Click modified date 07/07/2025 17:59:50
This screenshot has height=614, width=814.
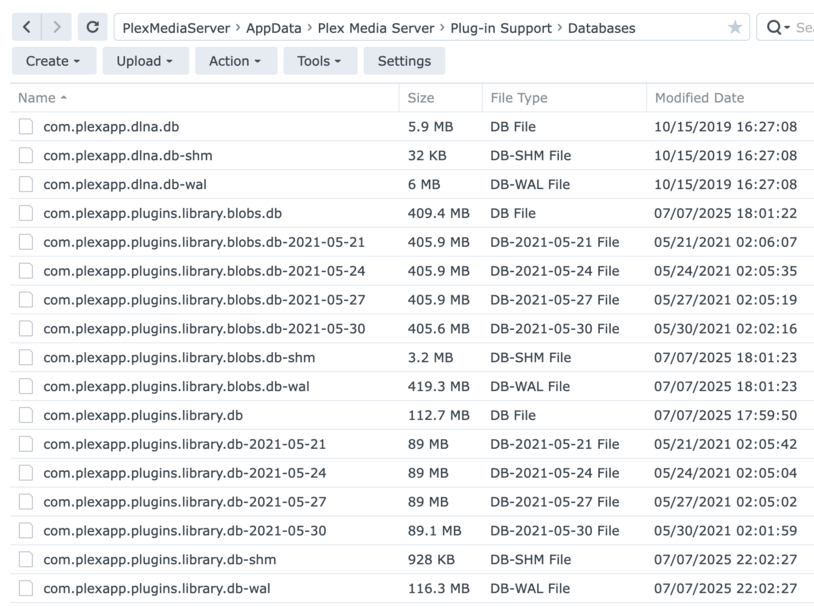point(725,415)
